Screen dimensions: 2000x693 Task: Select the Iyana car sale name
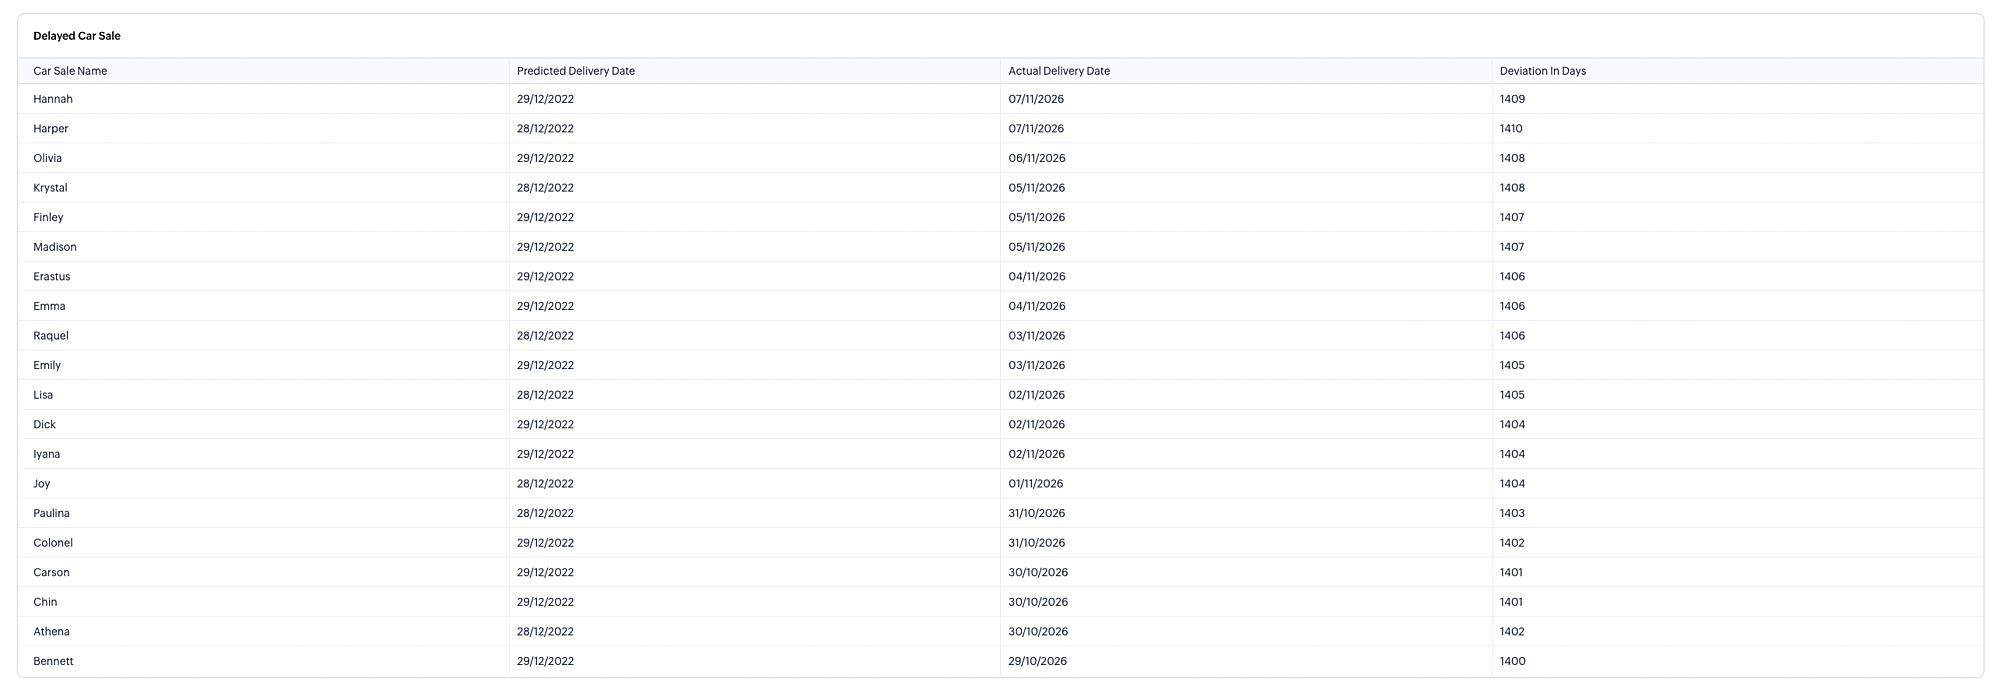(x=47, y=454)
